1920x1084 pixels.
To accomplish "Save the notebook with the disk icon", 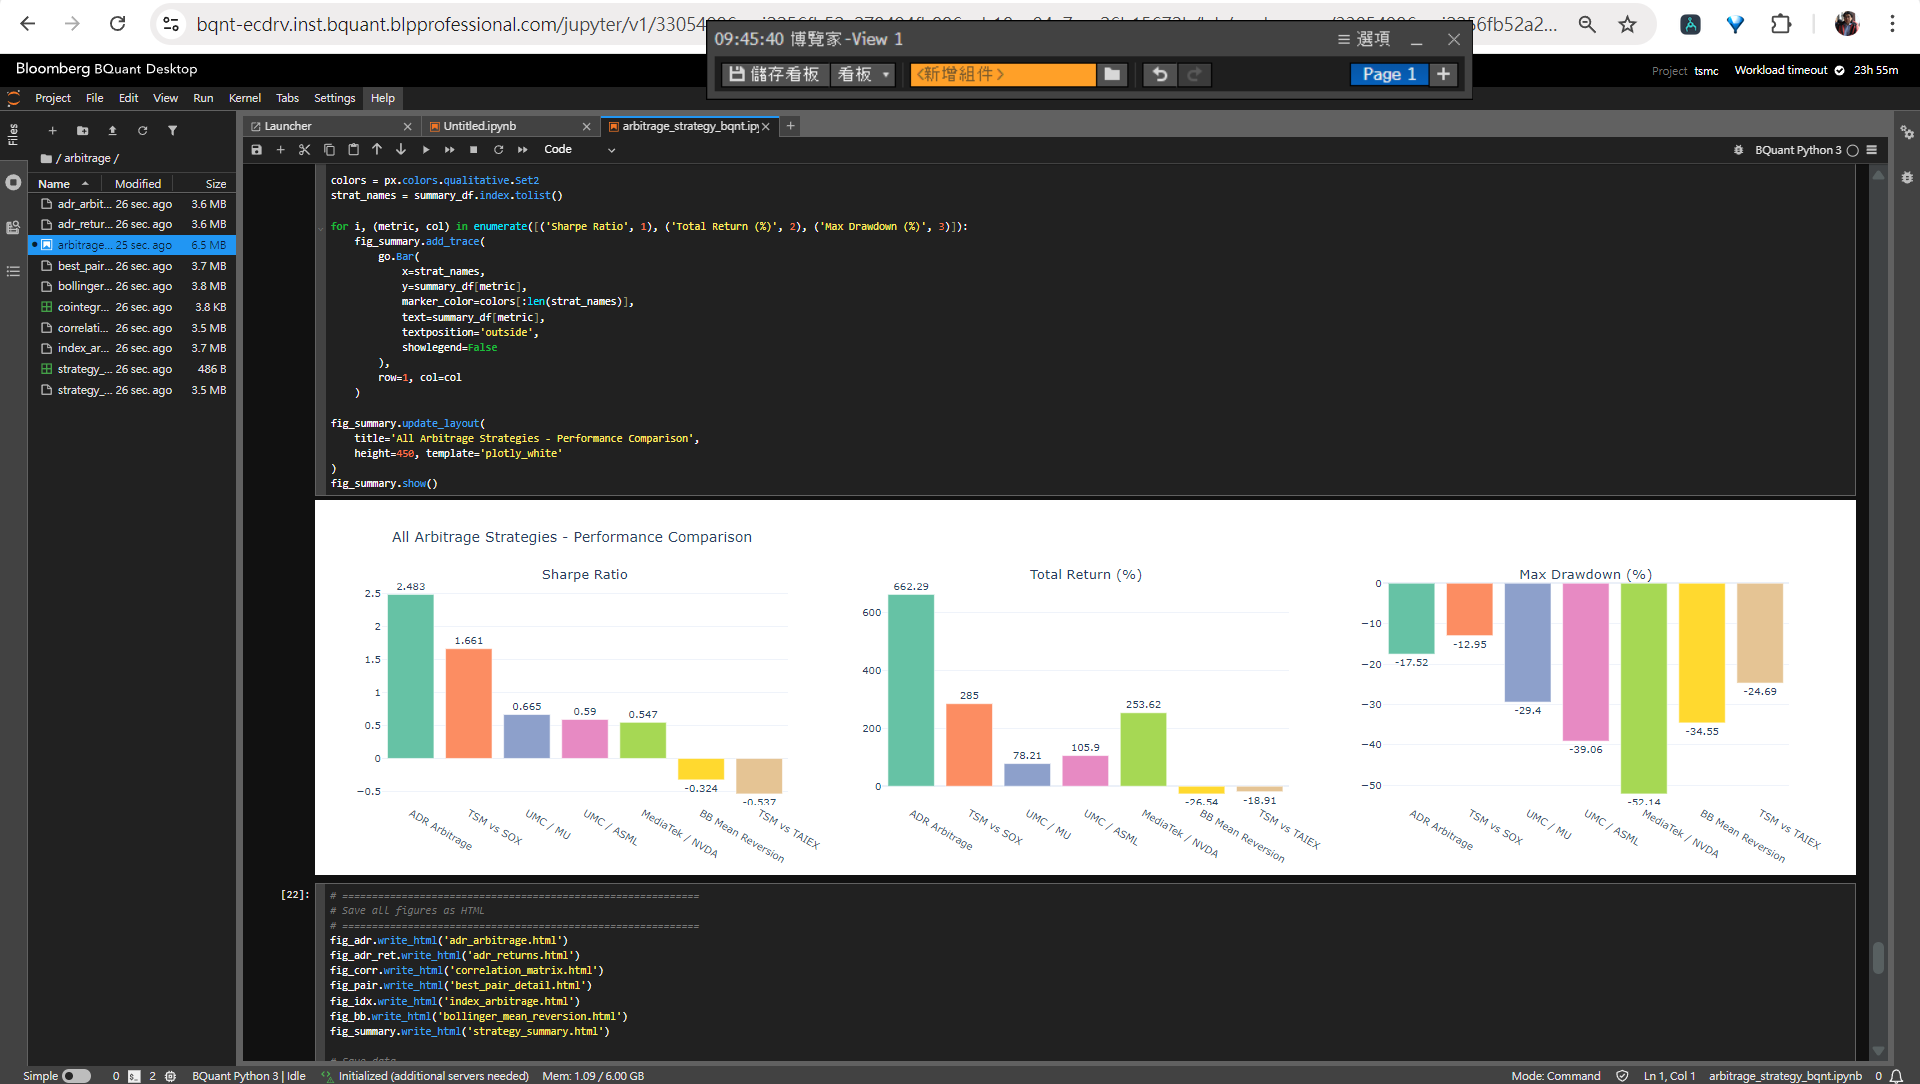I will pyautogui.click(x=256, y=150).
